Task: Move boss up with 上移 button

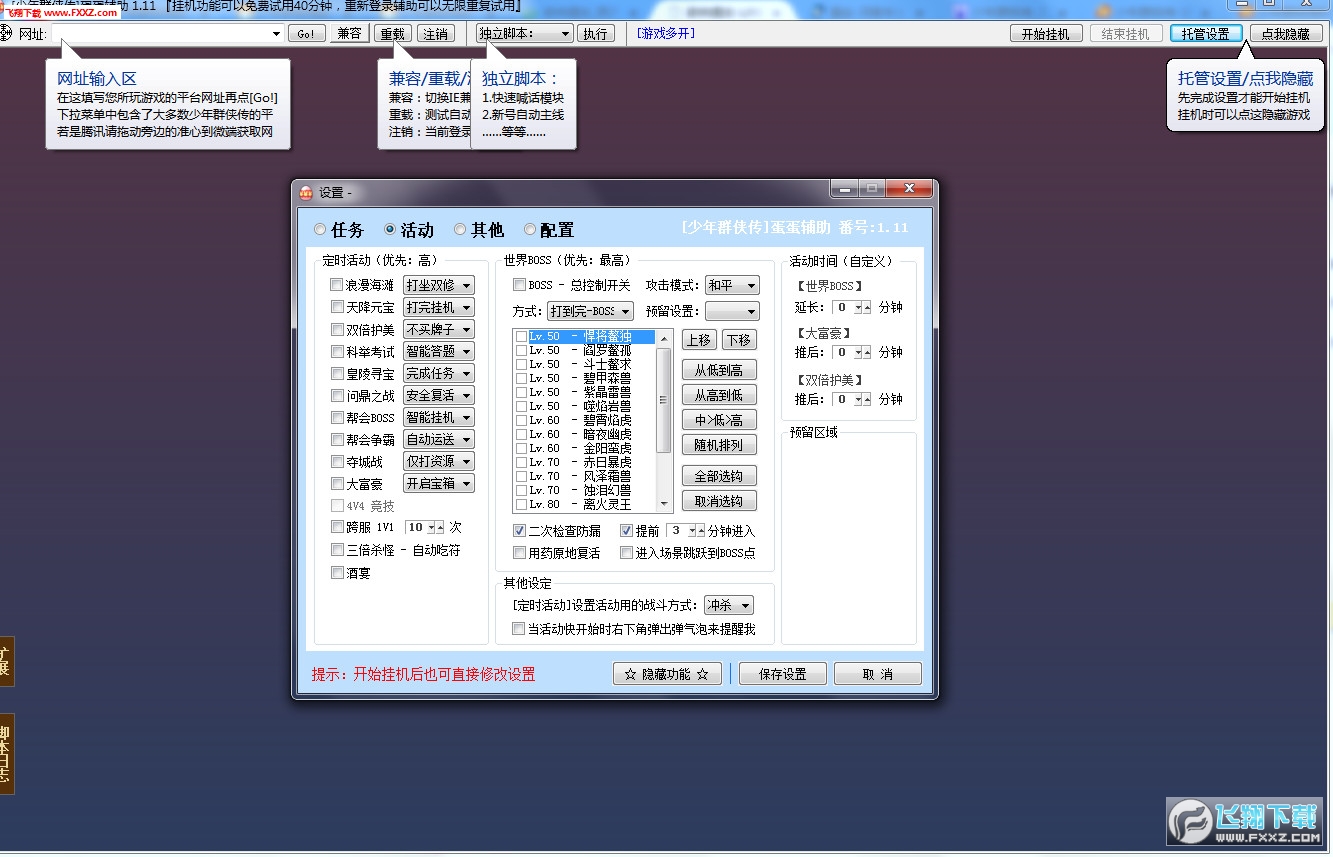Action: pyautogui.click(x=699, y=340)
